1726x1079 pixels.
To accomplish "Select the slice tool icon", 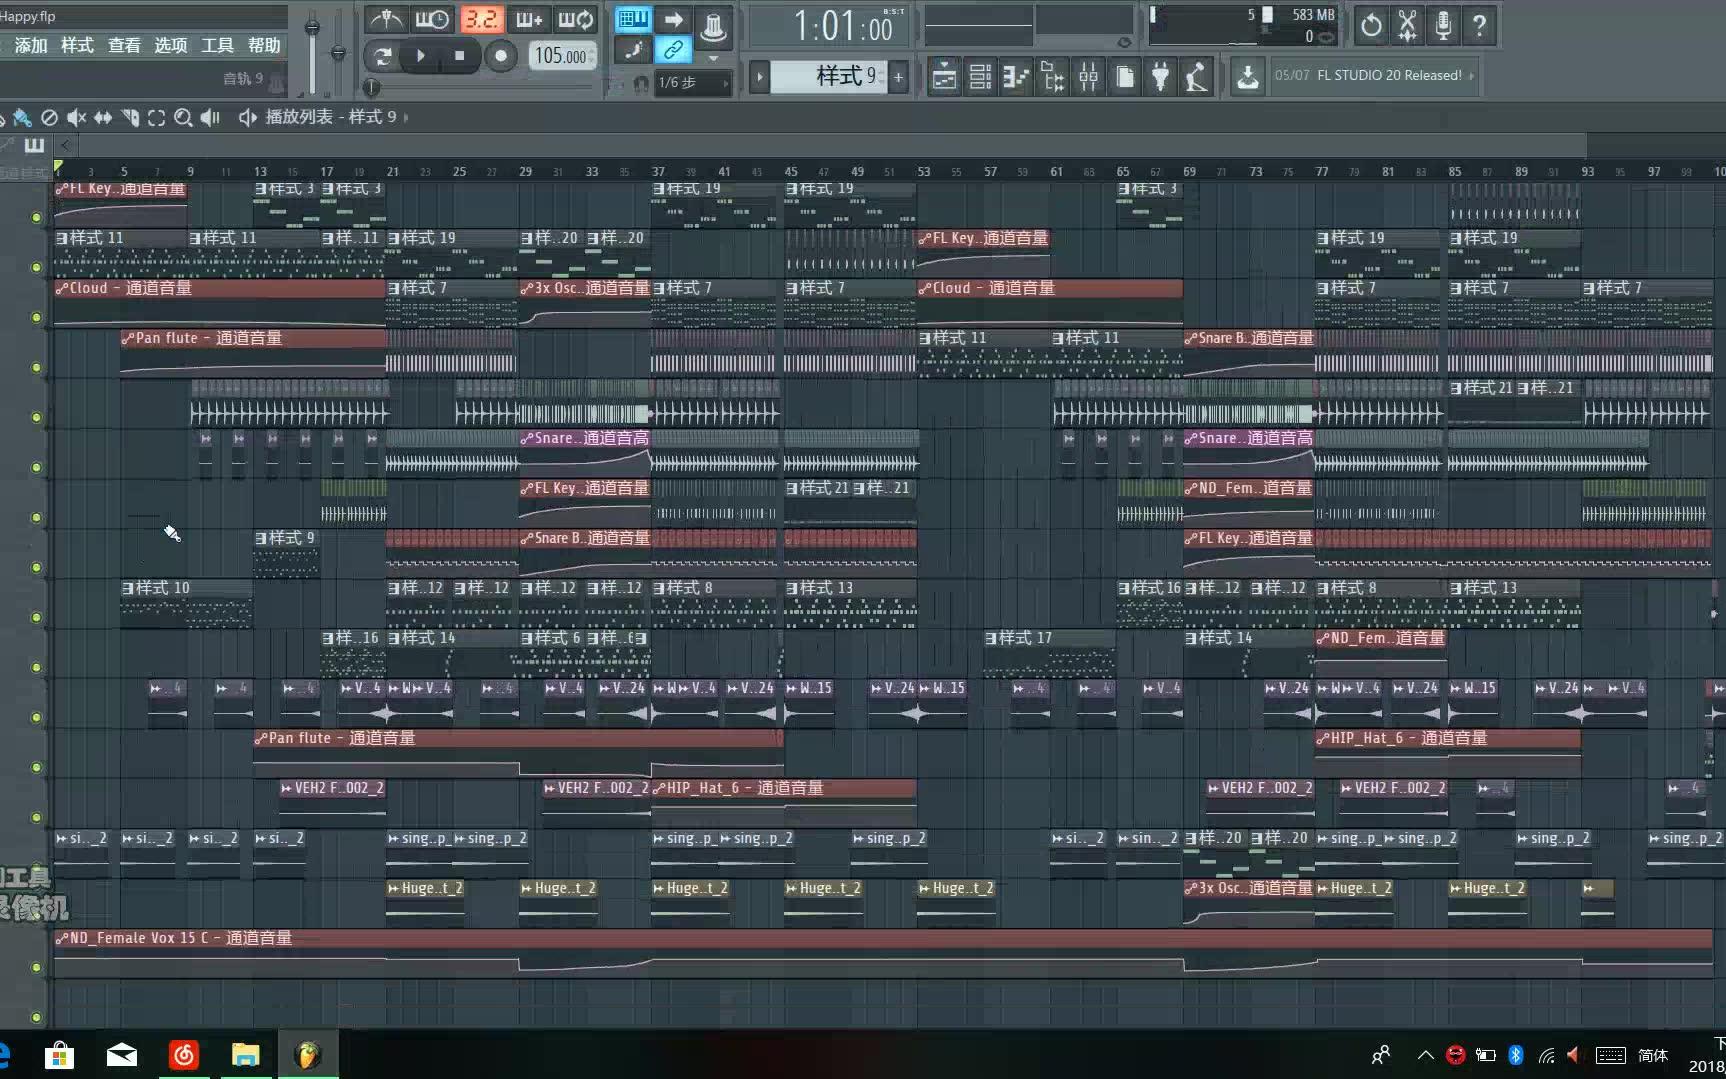I will 130,117.
